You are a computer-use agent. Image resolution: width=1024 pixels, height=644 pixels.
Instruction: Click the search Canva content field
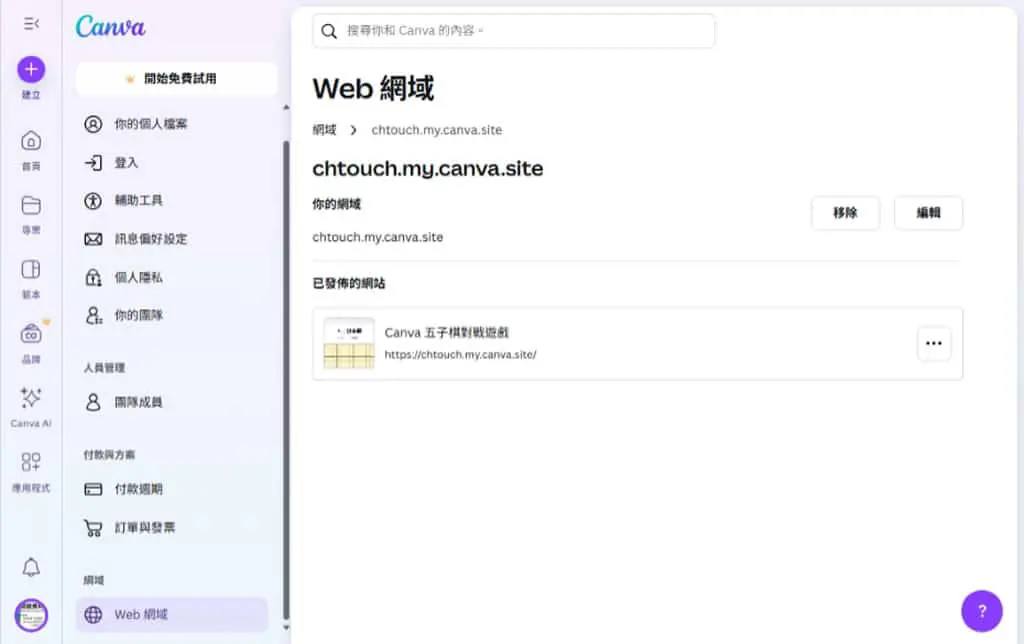click(x=514, y=31)
